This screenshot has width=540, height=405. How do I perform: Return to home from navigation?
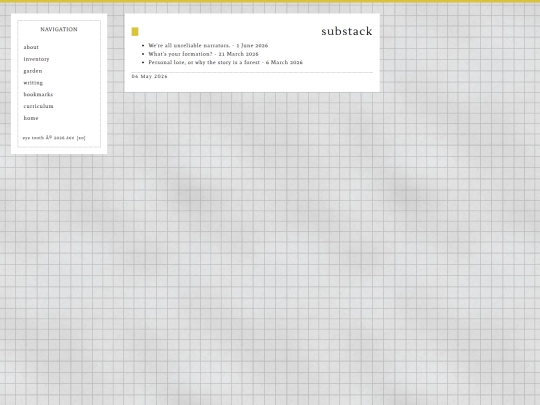(x=31, y=118)
